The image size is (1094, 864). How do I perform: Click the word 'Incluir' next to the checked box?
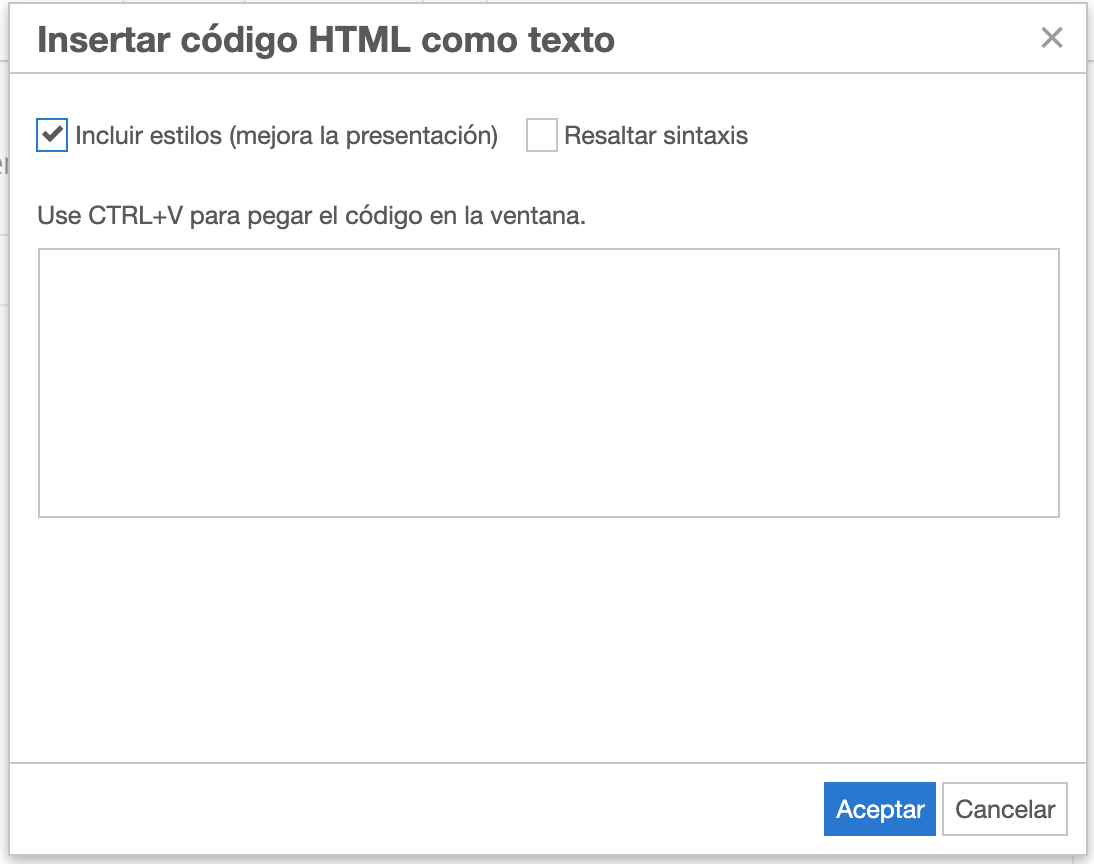pos(108,136)
